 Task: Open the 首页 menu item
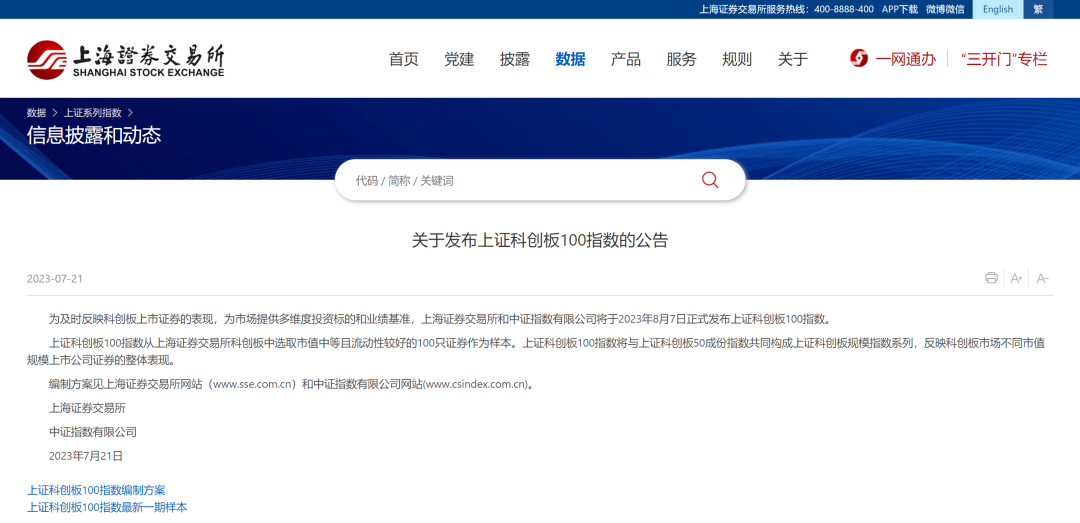pos(404,59)
